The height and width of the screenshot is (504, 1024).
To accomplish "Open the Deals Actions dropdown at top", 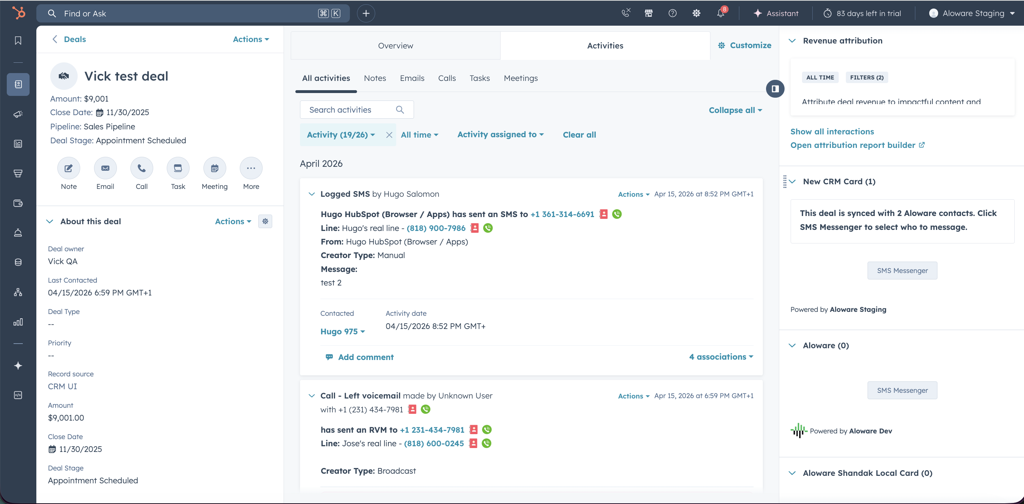I will (251, 39).
